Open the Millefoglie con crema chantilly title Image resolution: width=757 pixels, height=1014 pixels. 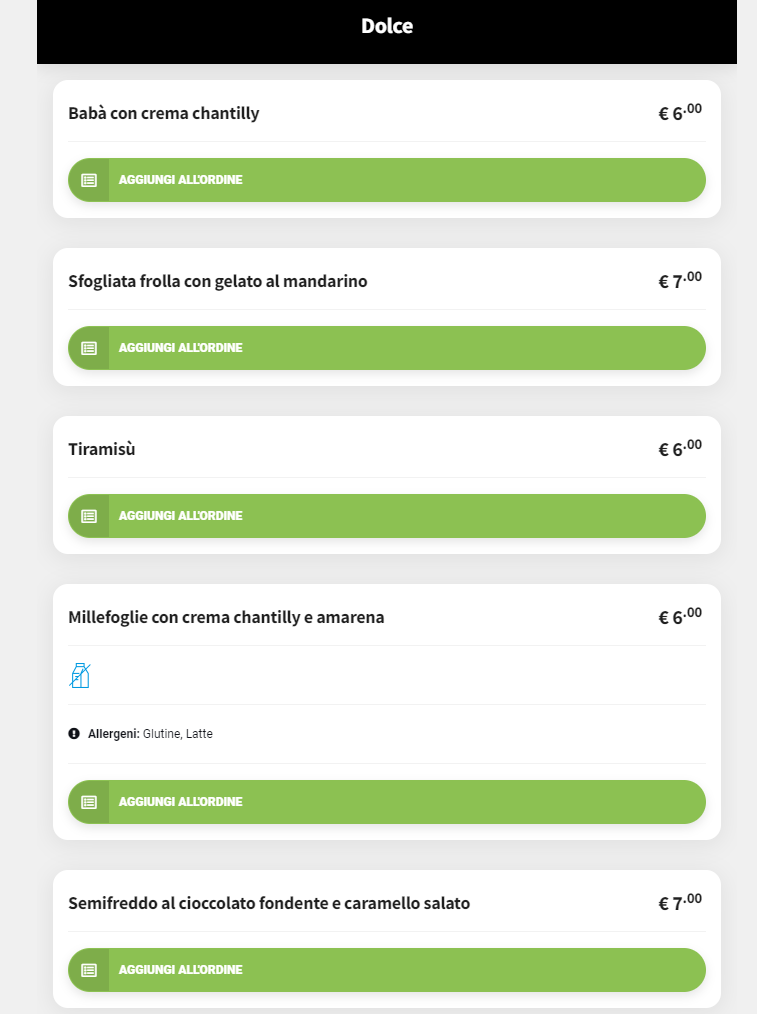click(x=226, y=617)
